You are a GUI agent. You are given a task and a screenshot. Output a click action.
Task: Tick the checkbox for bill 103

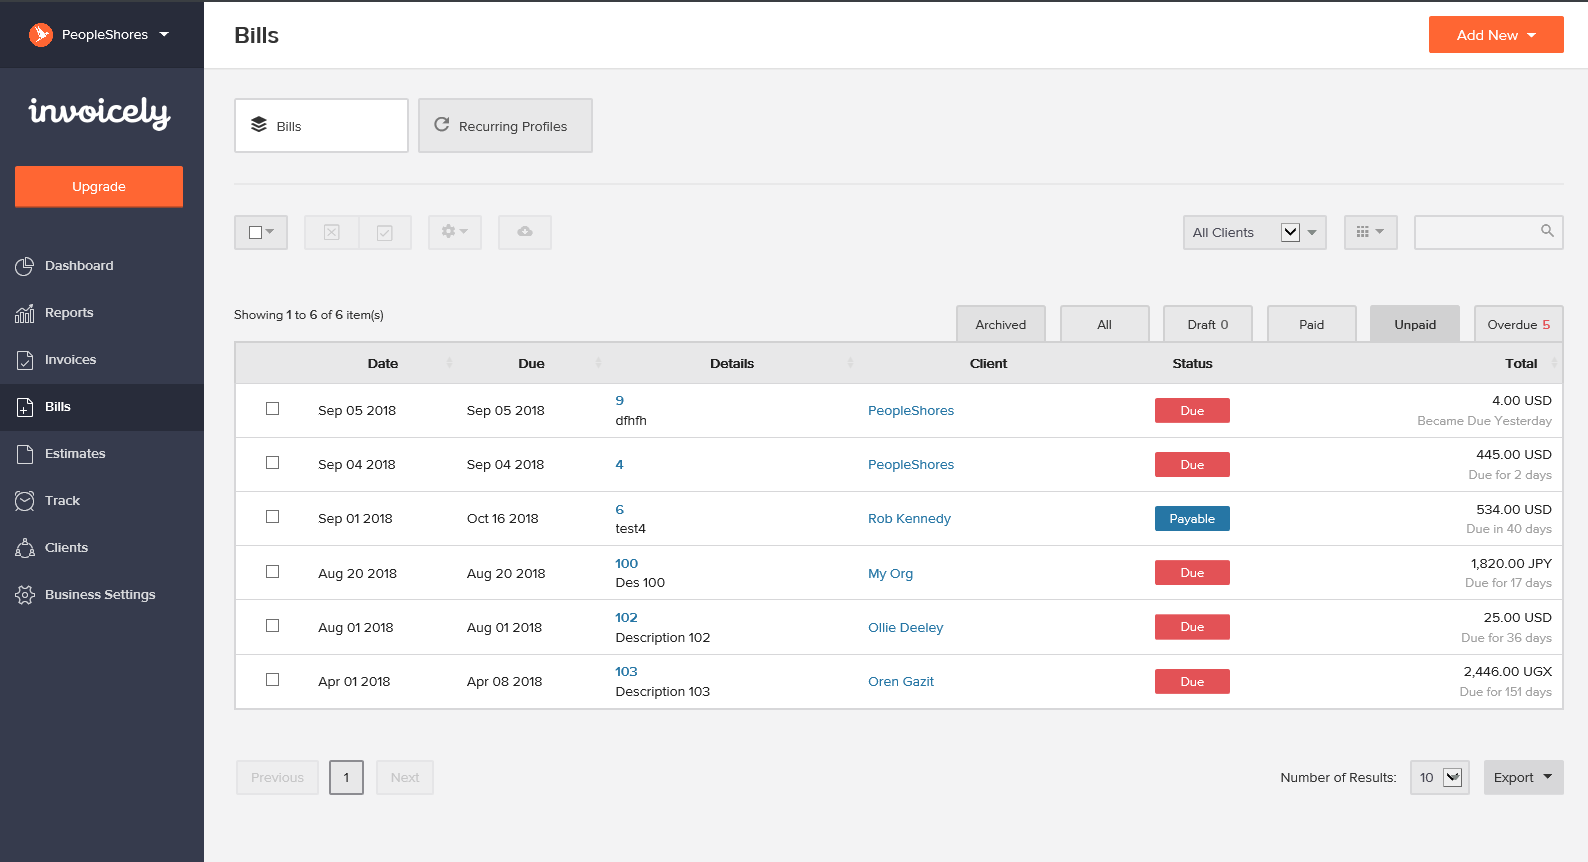(272, 680)
